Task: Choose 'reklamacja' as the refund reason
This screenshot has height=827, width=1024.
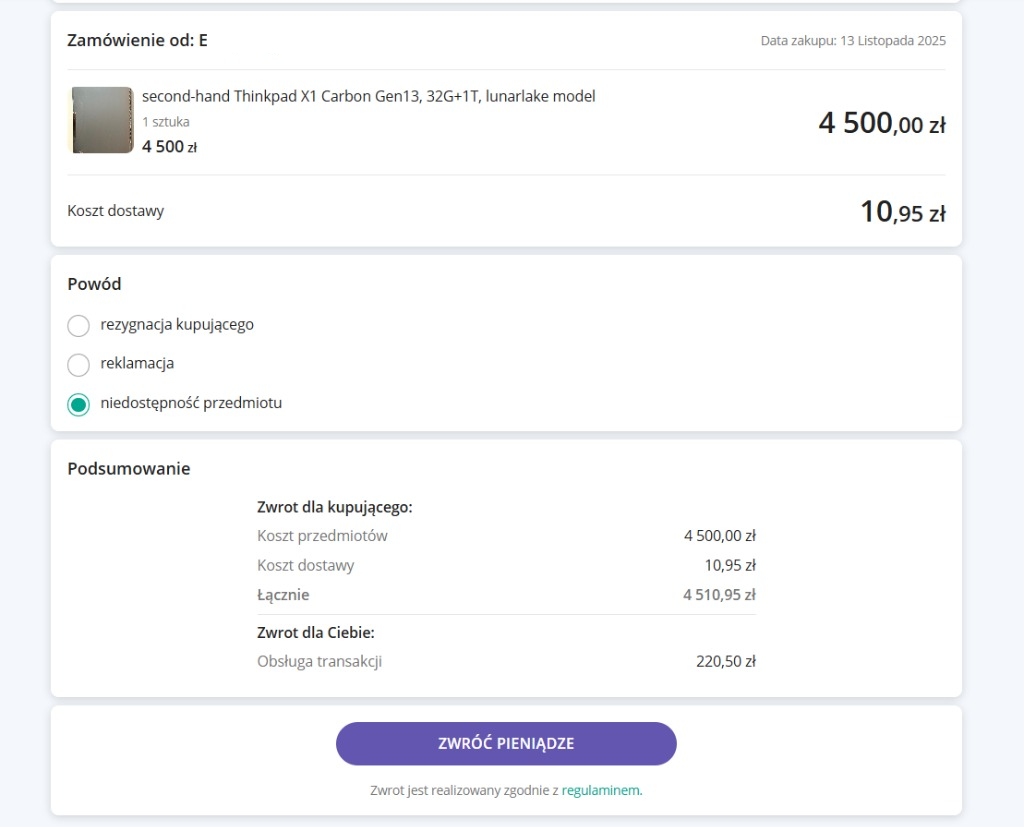Action: click(x=78, y=364)
